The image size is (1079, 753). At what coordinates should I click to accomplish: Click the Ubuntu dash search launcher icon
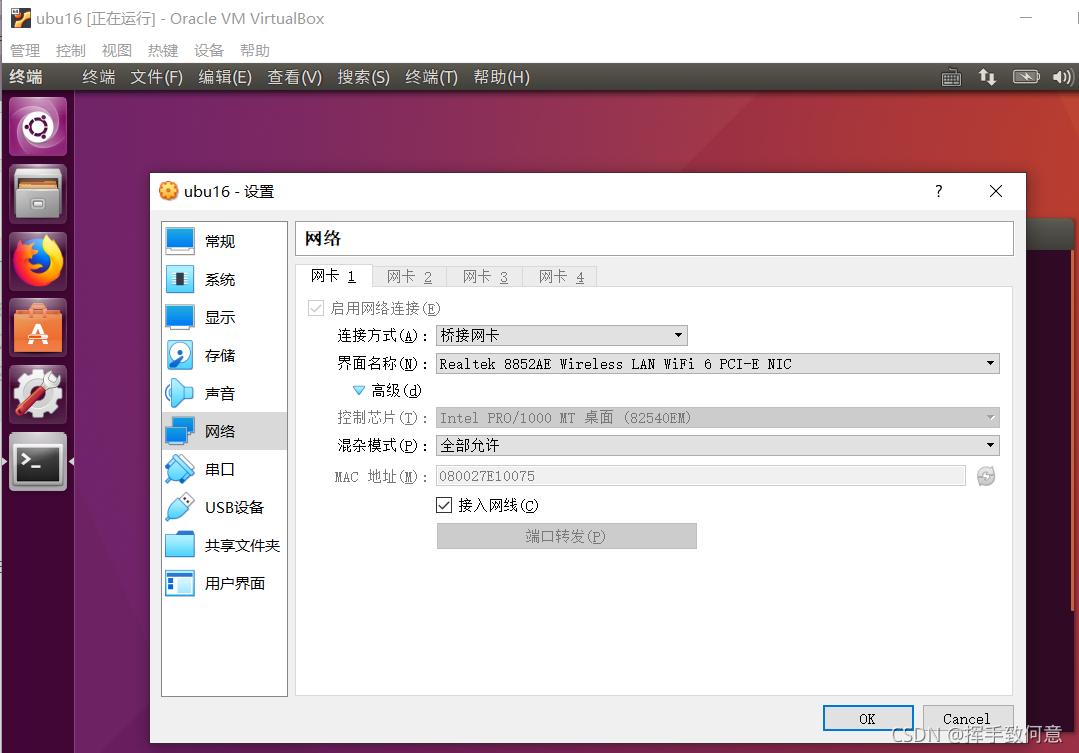(x=38, y=127)
